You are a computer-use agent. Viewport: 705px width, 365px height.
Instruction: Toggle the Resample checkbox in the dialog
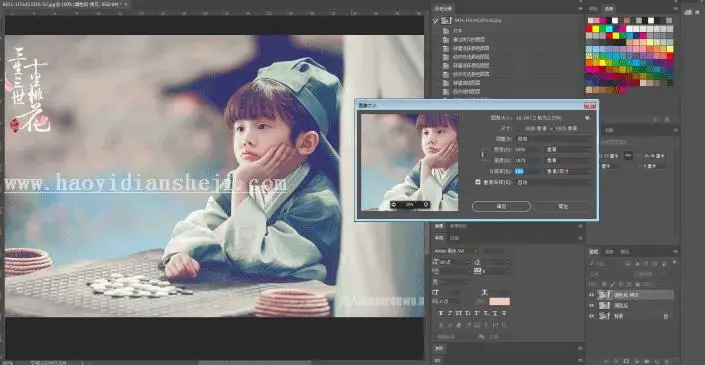coord(478,182)
